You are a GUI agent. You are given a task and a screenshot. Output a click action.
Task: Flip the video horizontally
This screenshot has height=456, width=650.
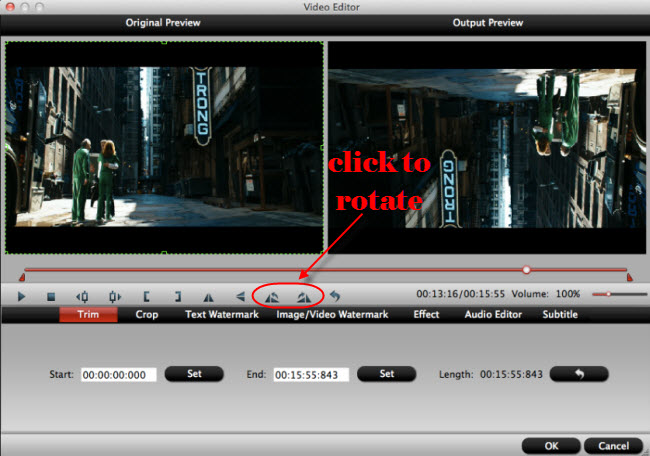[x=209, y=297]
